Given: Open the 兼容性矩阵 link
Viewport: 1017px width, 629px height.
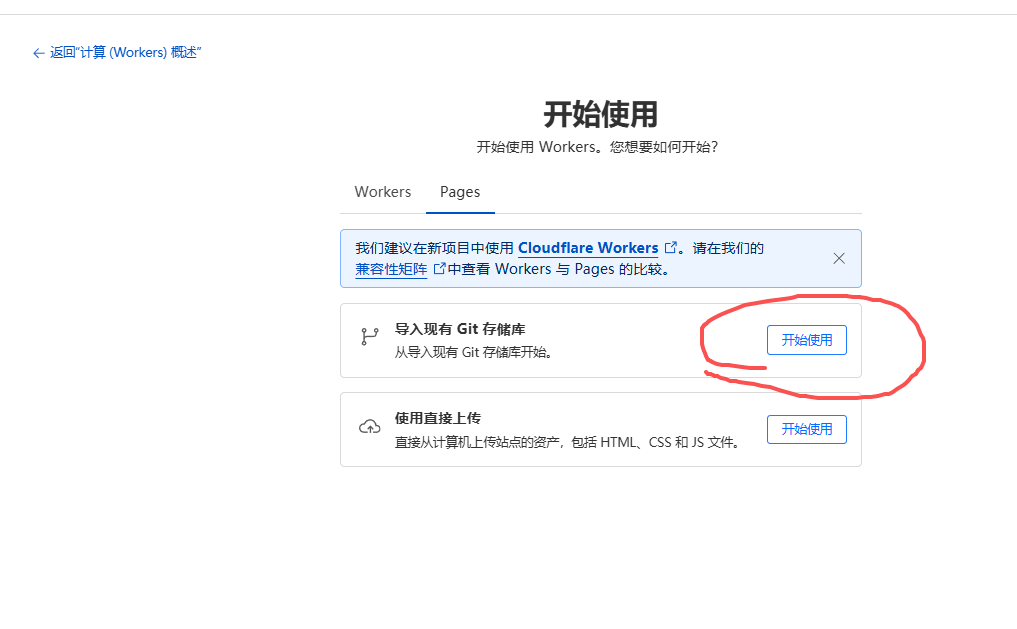Looking at the screenshot, I should tap(390, 268).
